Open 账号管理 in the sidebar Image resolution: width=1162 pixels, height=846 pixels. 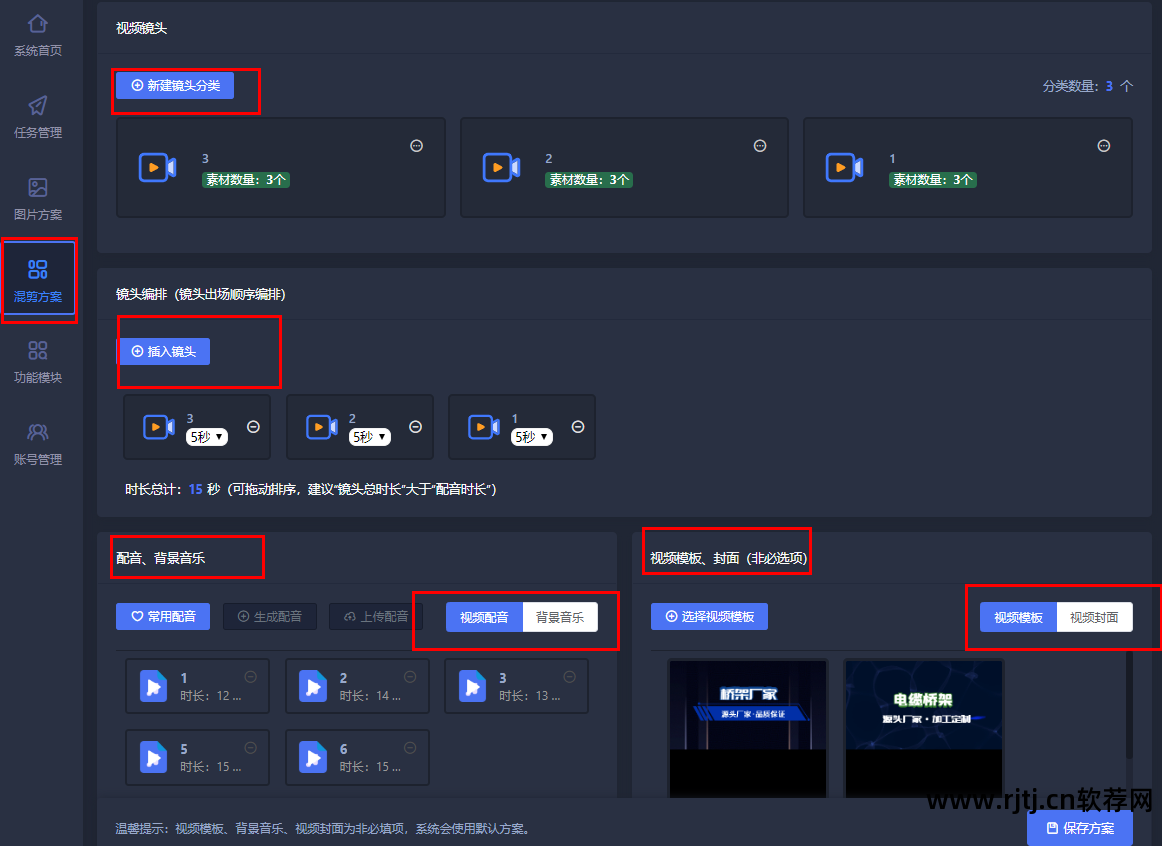pyautogui.click(x=38, y=444)
